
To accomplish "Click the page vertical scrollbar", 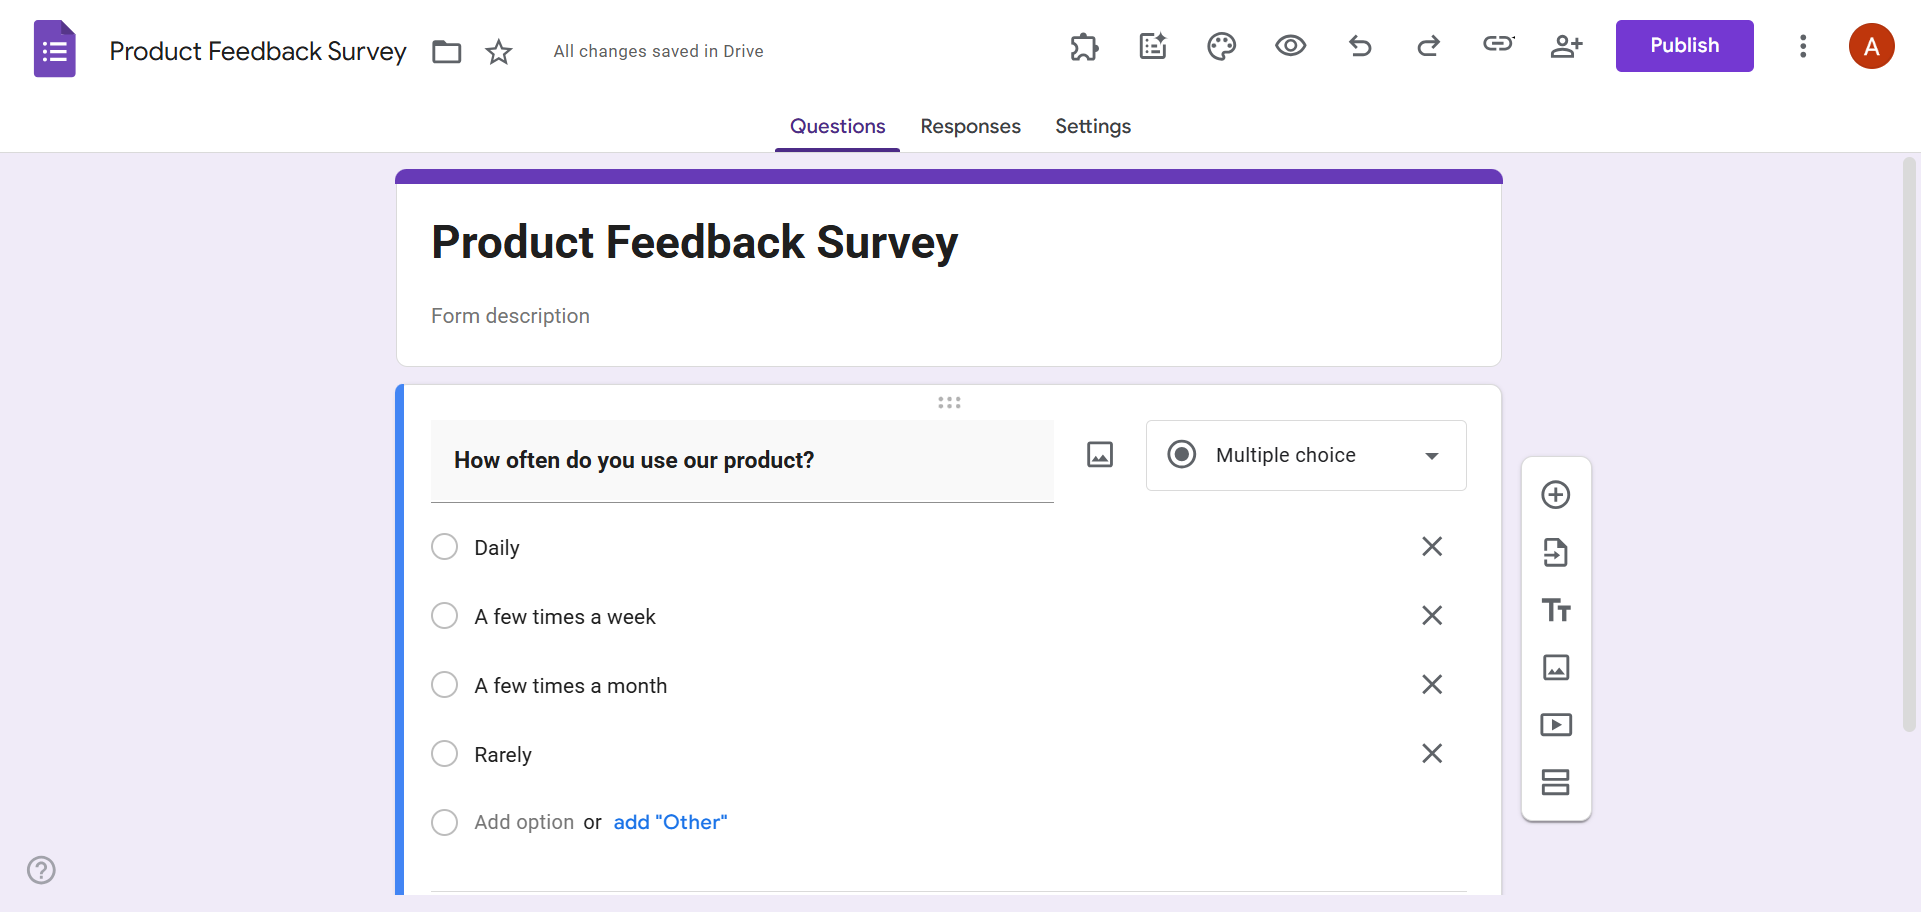I will point(1909,445).
